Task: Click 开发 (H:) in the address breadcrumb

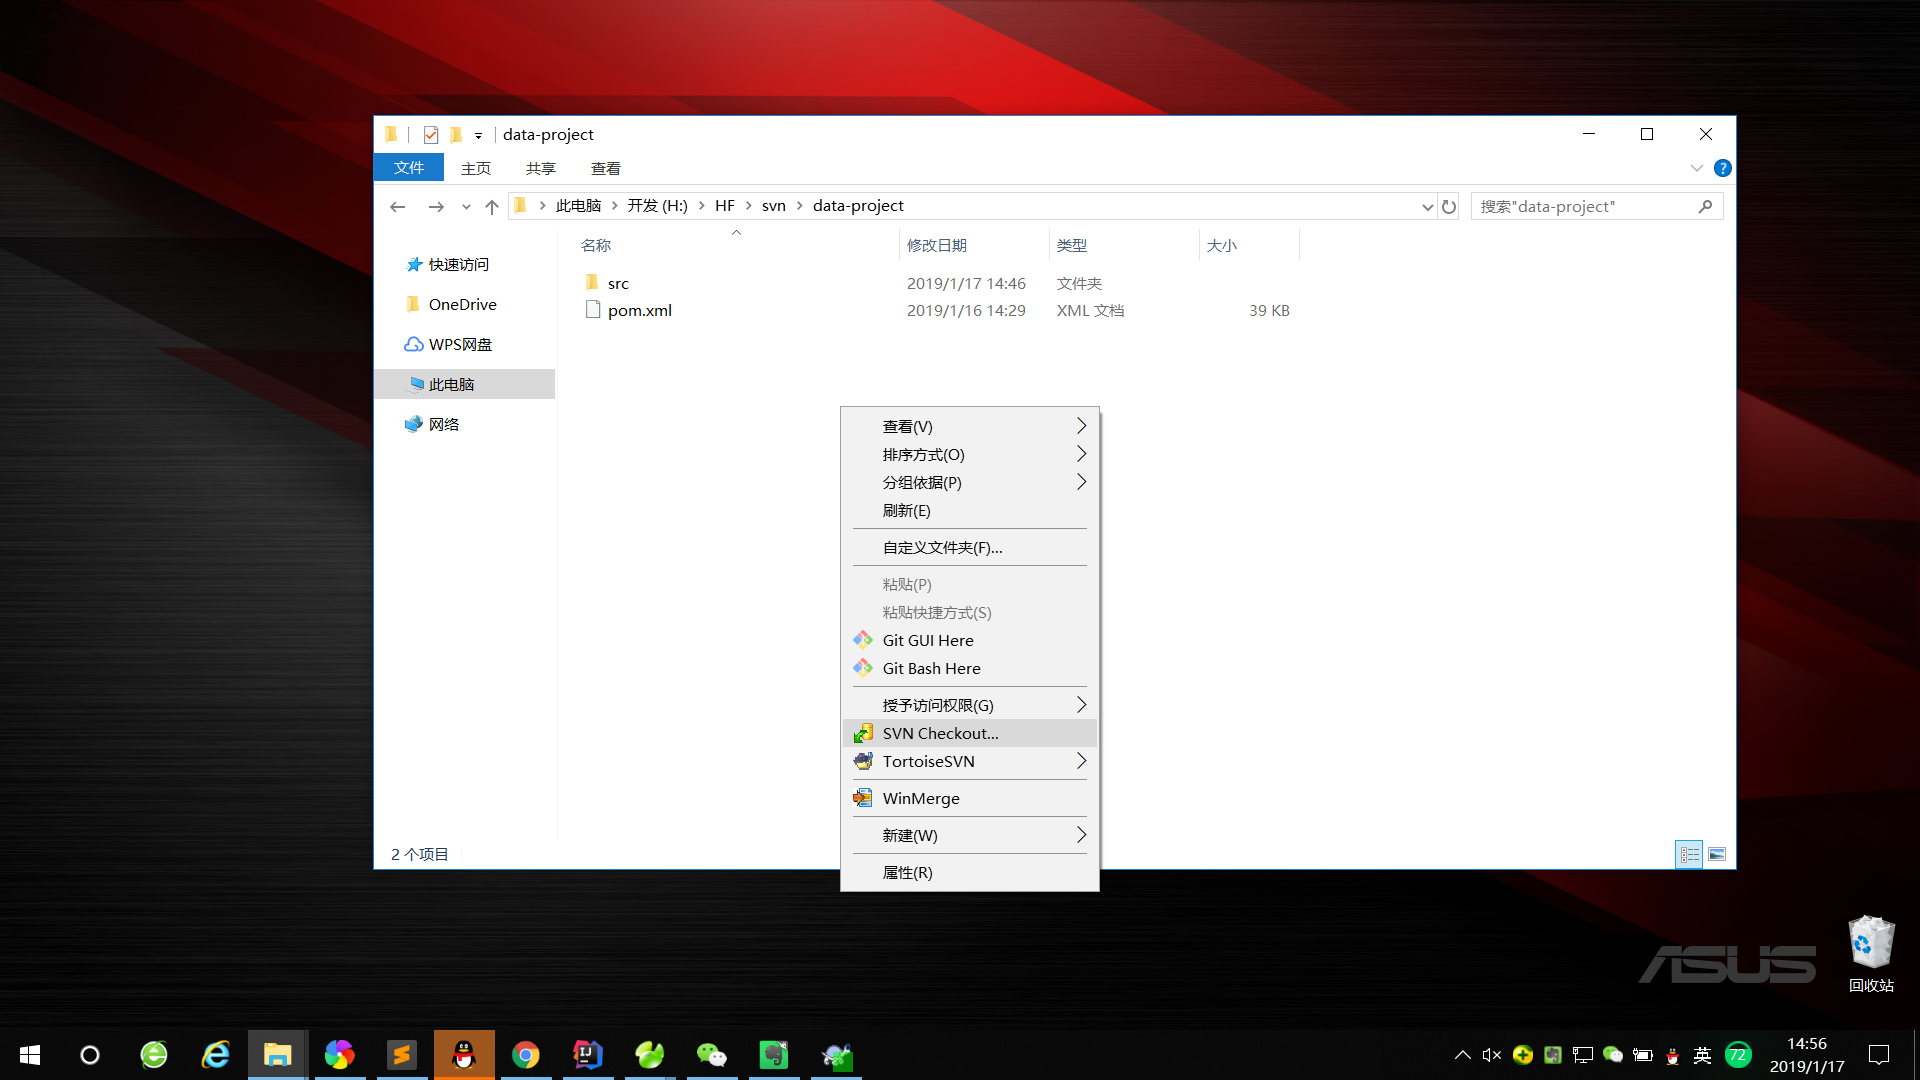Action: point(657,205)
